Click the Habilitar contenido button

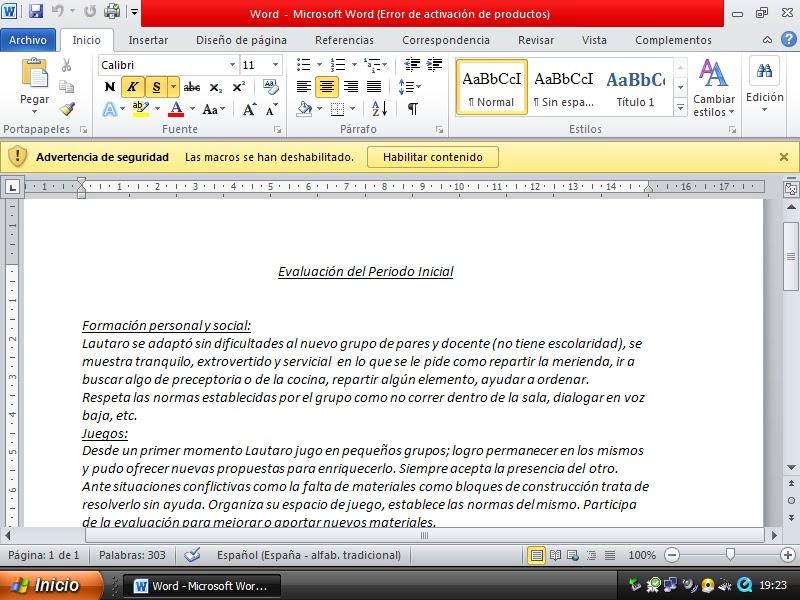433,157
